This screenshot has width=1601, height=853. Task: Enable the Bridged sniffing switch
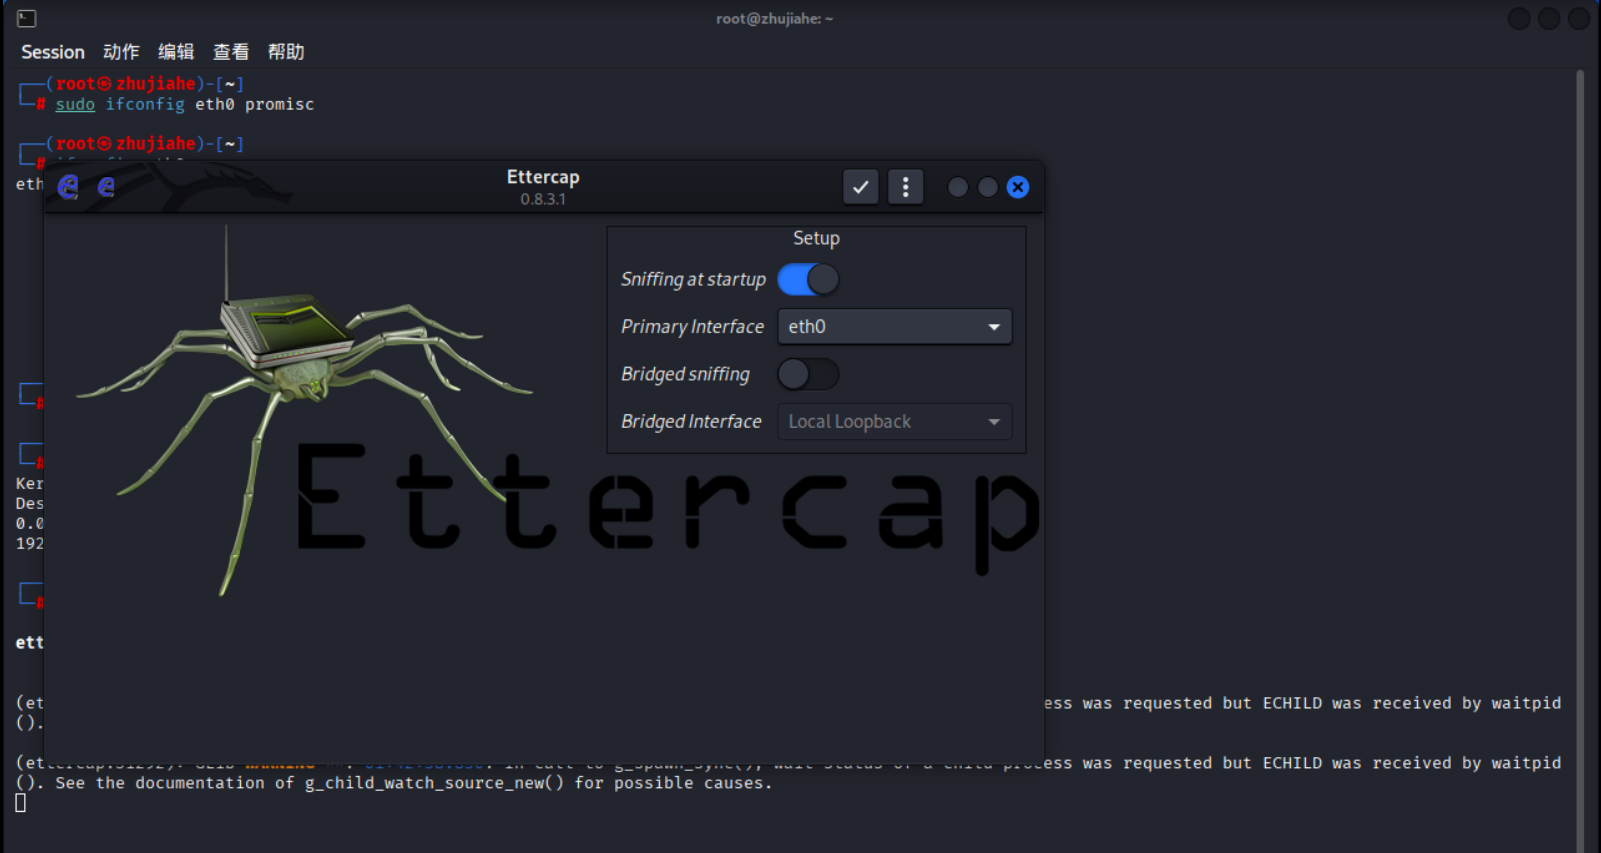click(808, 374)
